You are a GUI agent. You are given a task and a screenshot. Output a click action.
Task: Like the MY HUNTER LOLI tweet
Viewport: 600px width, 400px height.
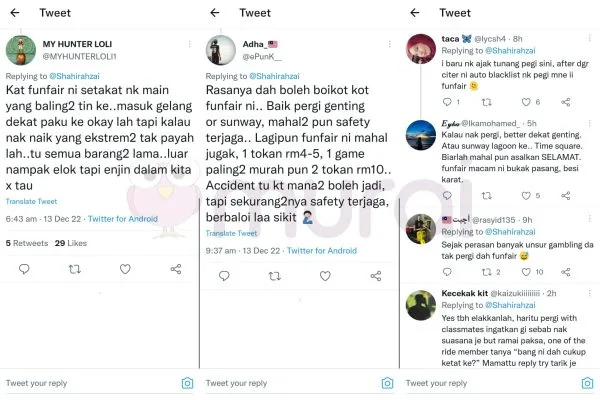click(x=125, y=269)
